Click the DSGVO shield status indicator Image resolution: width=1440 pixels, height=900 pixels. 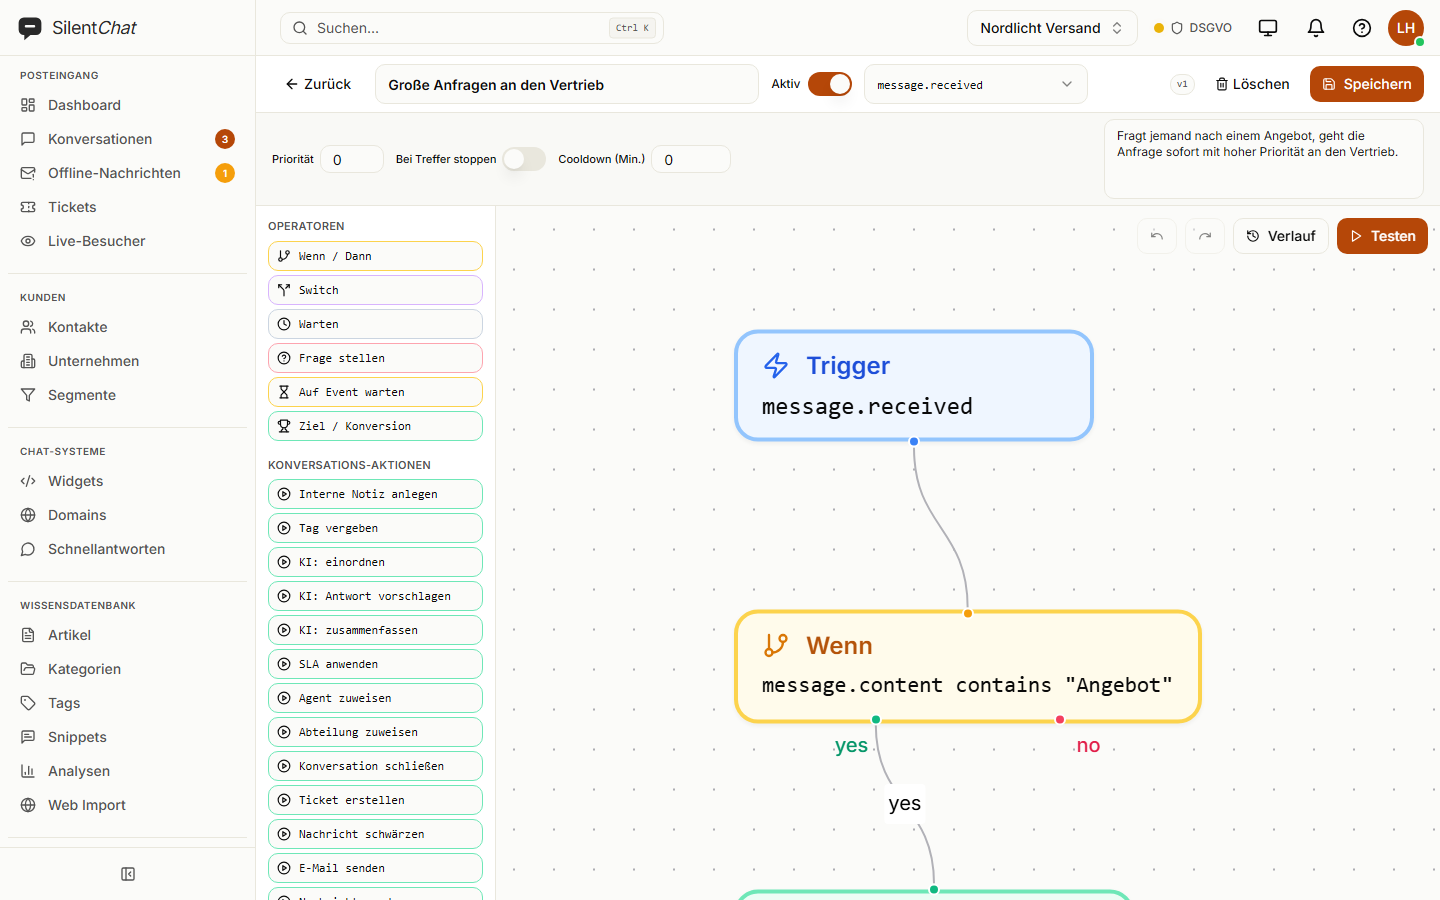pos(1193,28)
